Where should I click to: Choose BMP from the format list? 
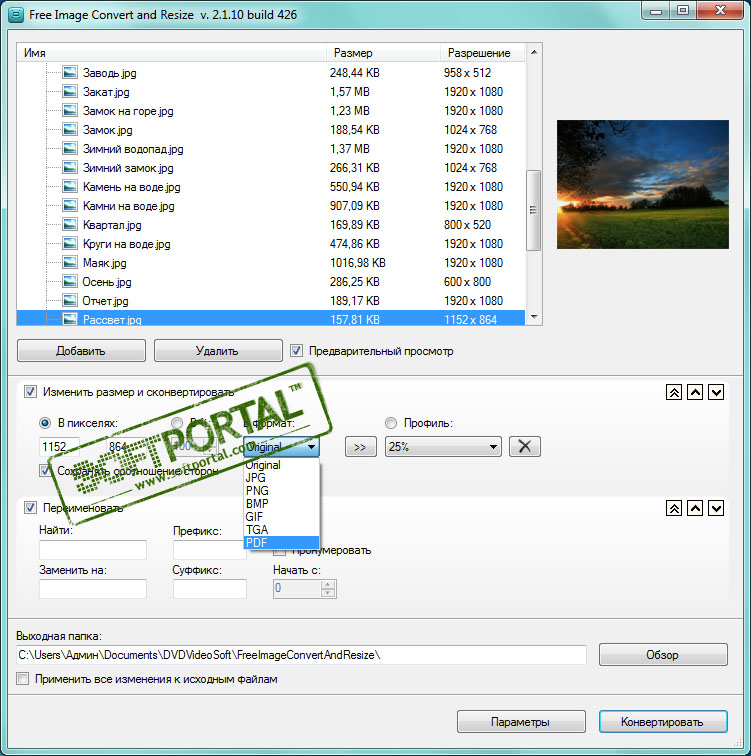pyautogui.click(x=282, y=504)
